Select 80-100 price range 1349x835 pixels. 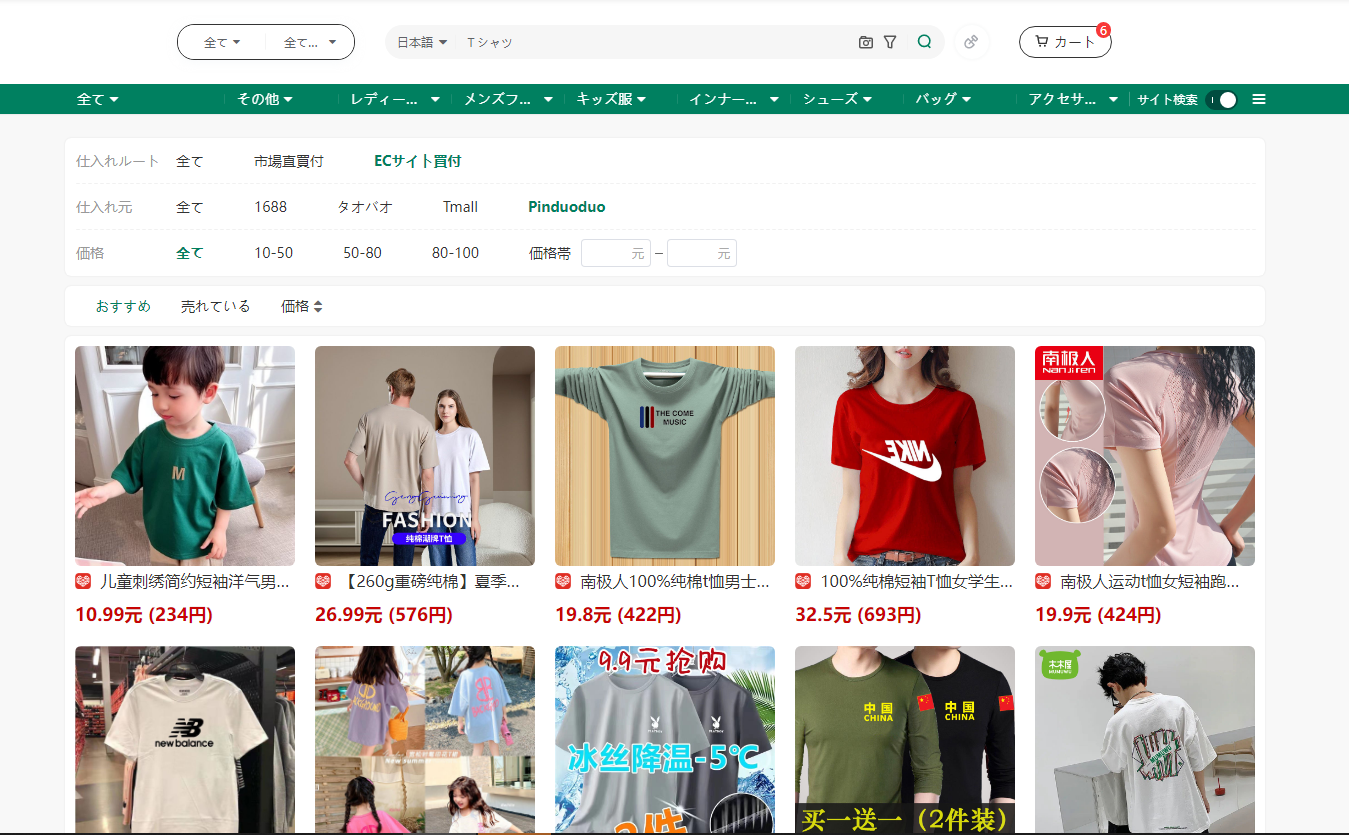tap(455, 253)
